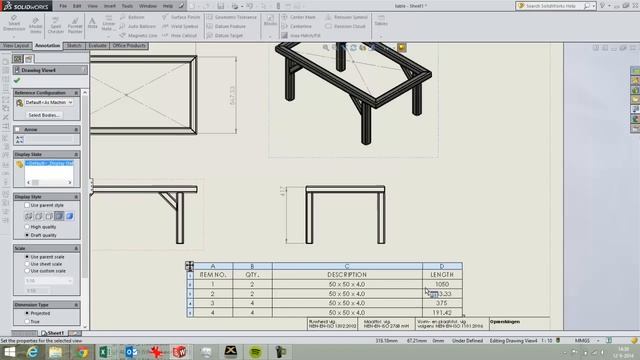The image size is (640, 360).
Task: Add a Magnetic Line
Action: 139,36
